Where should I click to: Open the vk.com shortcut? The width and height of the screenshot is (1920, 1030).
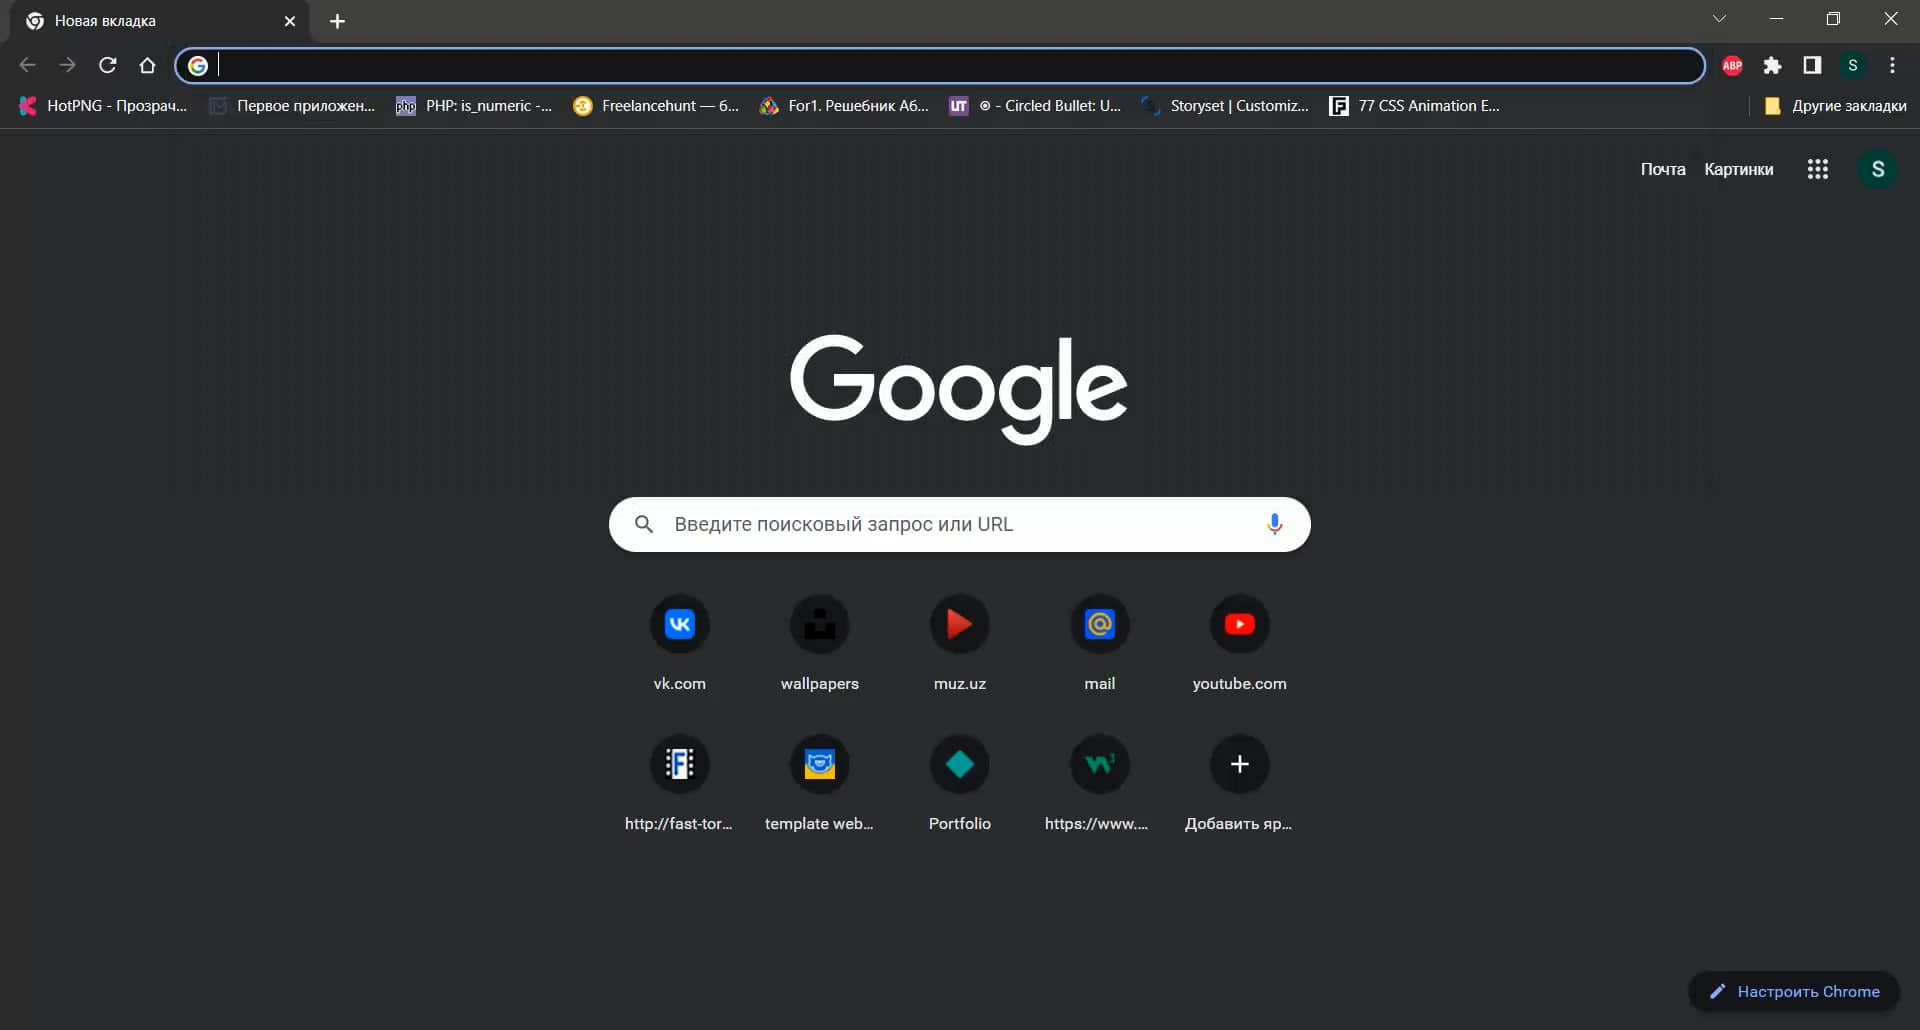coord(680,643)
